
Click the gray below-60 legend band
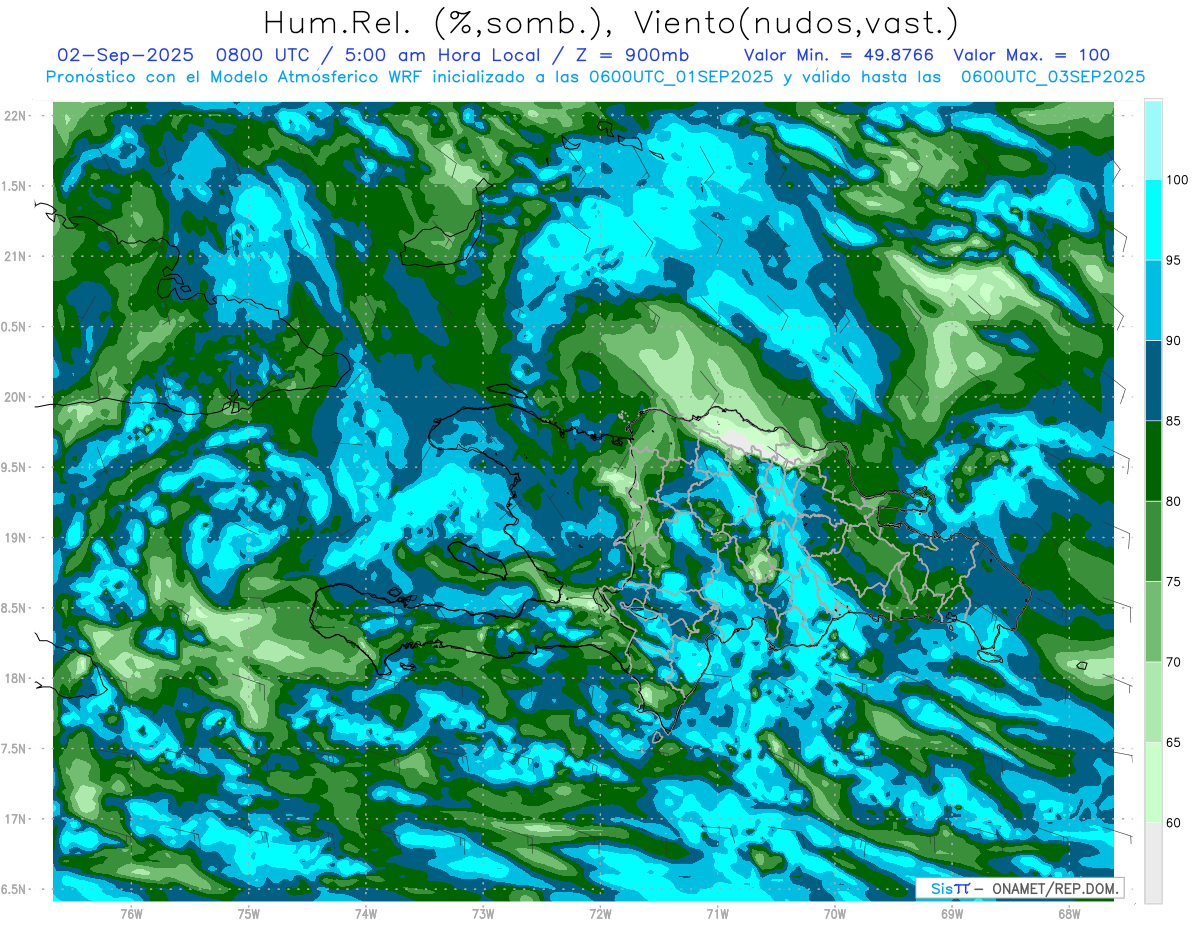click(x=1153, y=863)
